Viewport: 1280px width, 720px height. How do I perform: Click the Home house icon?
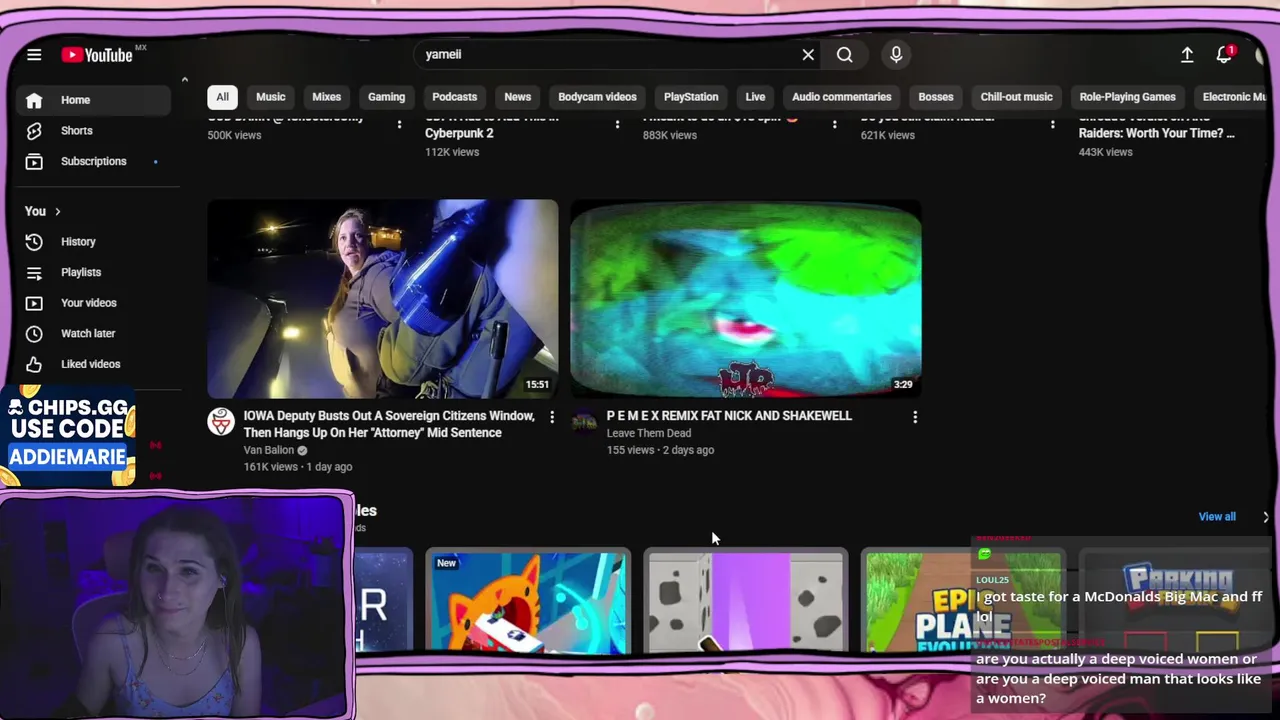pos(34,100)
